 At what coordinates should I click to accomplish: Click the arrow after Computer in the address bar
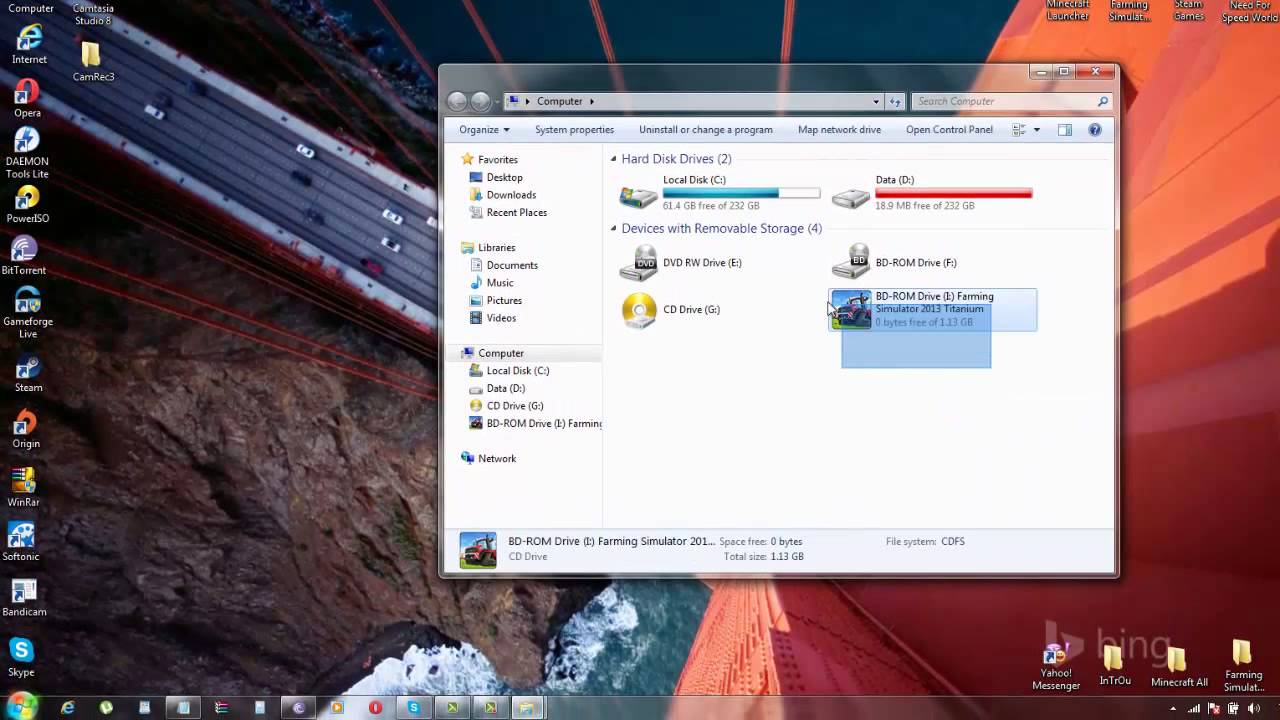591,101
